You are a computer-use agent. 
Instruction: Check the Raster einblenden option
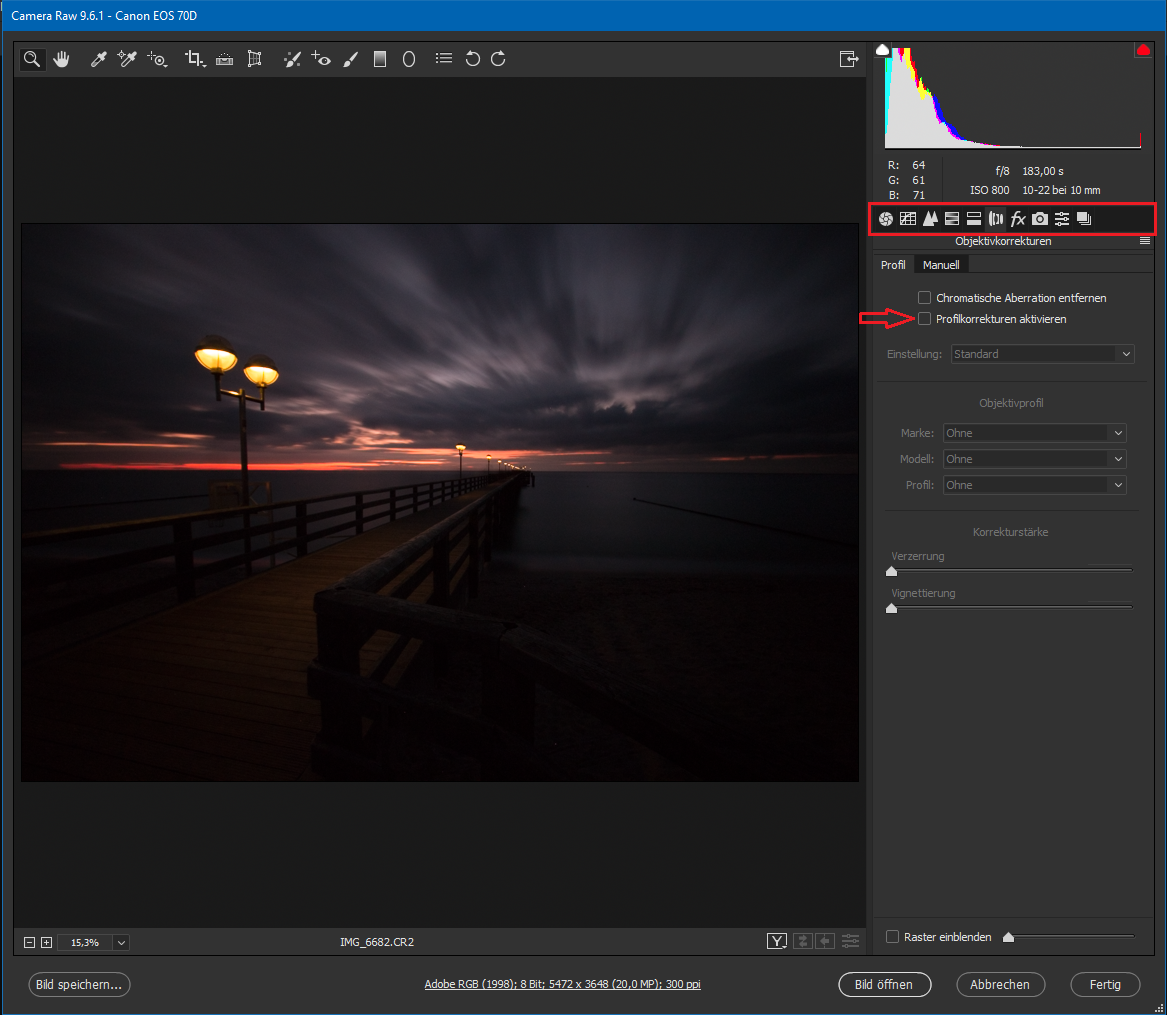(893, 937)
